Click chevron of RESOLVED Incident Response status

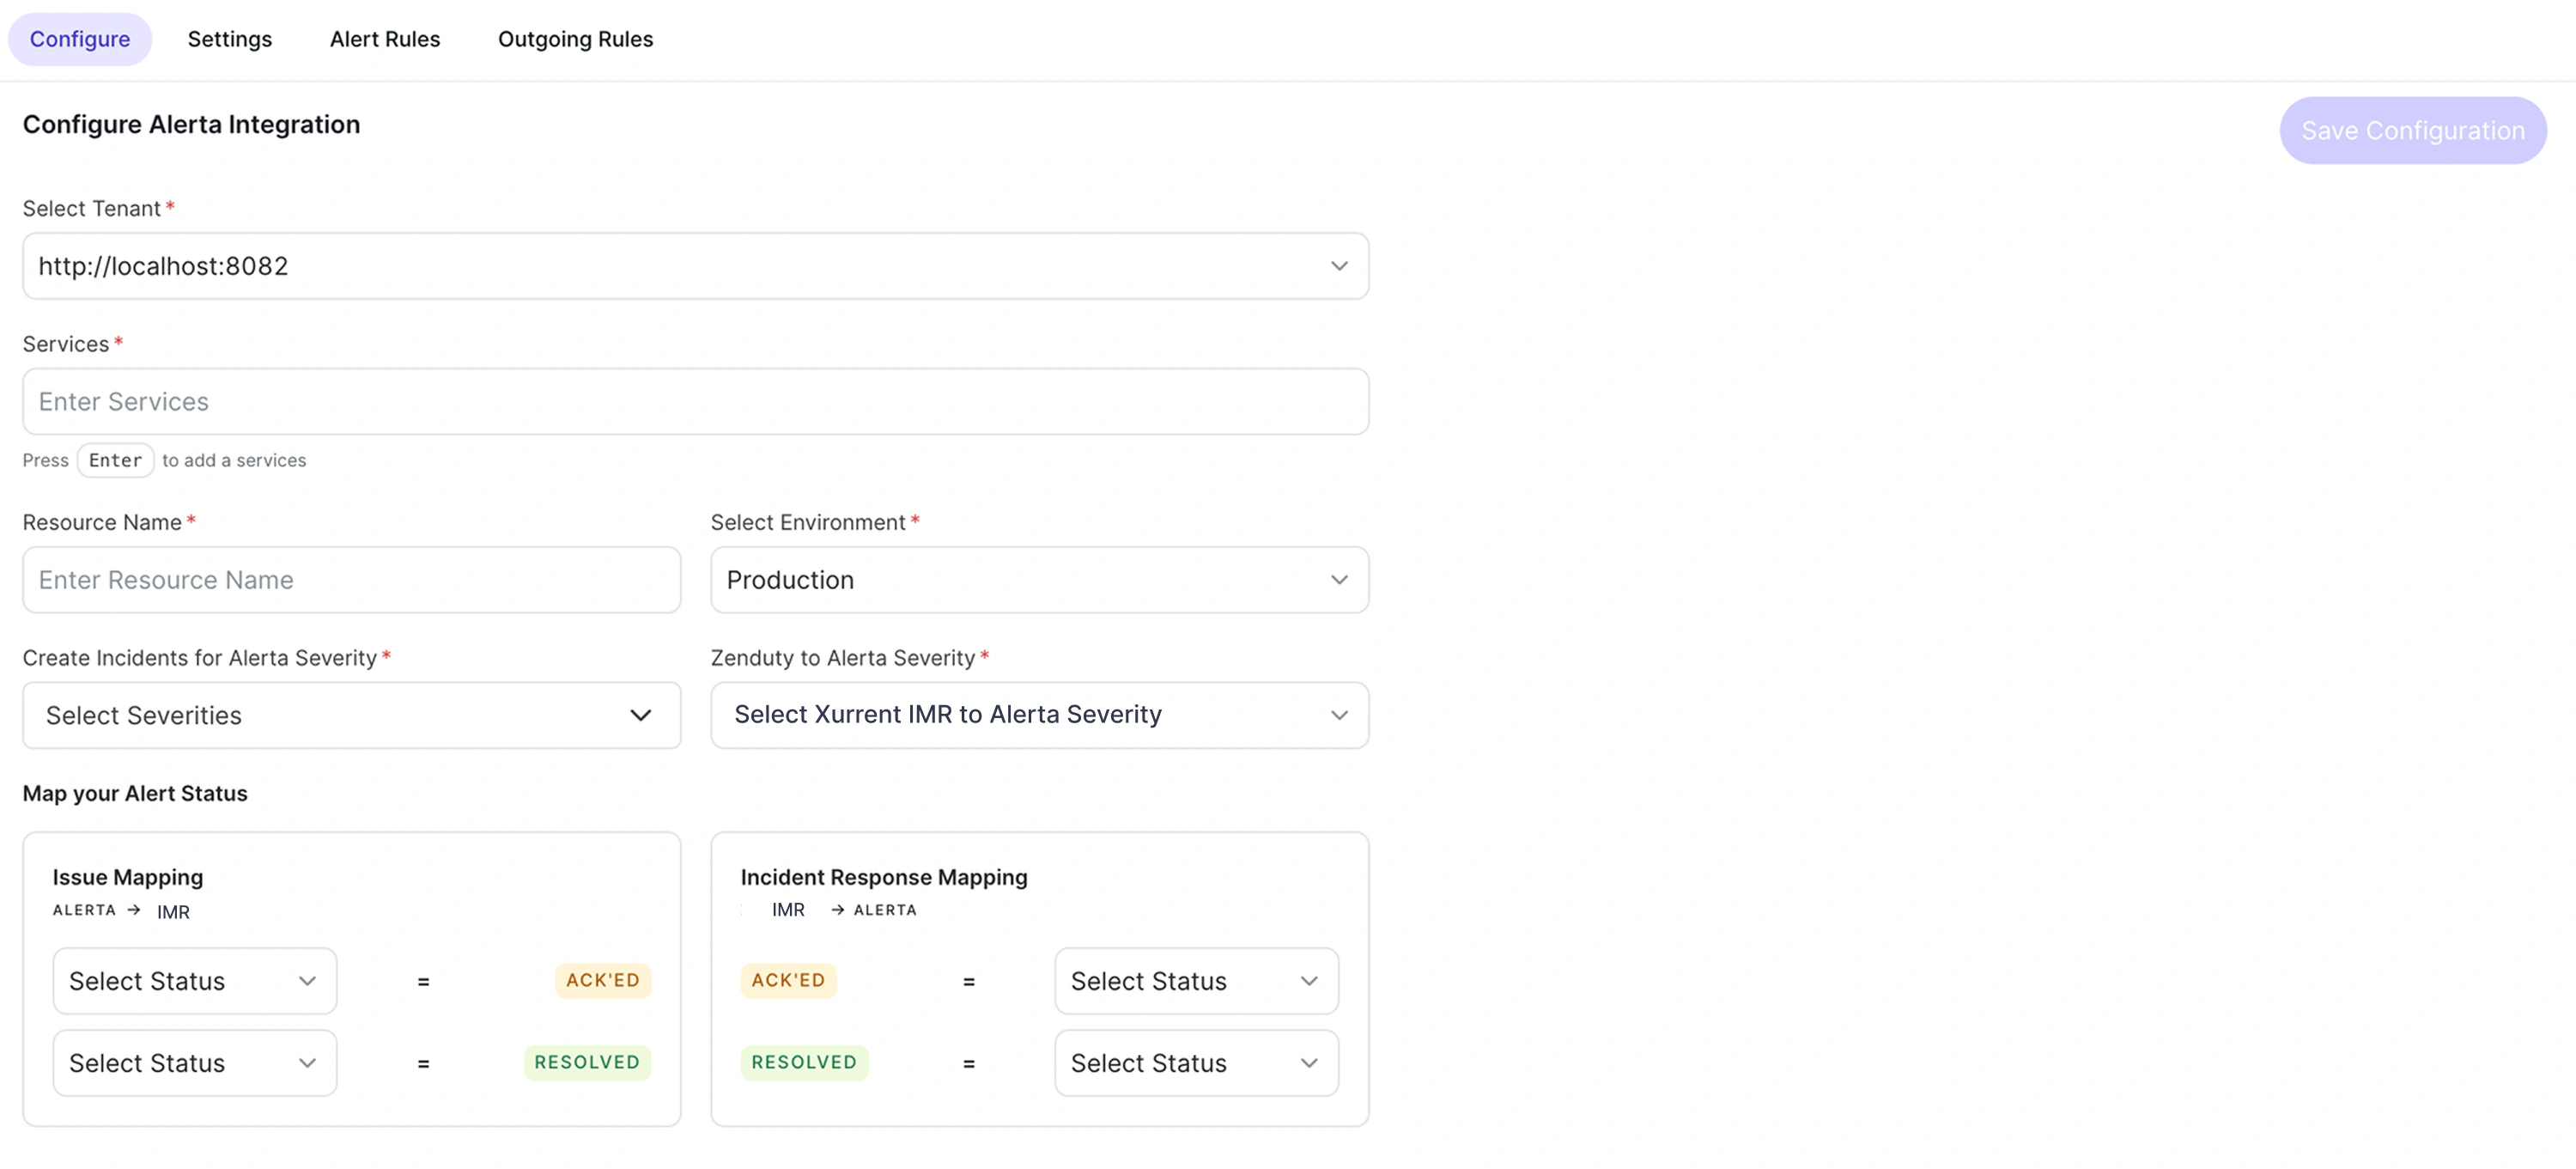tap(1308, 1063)
